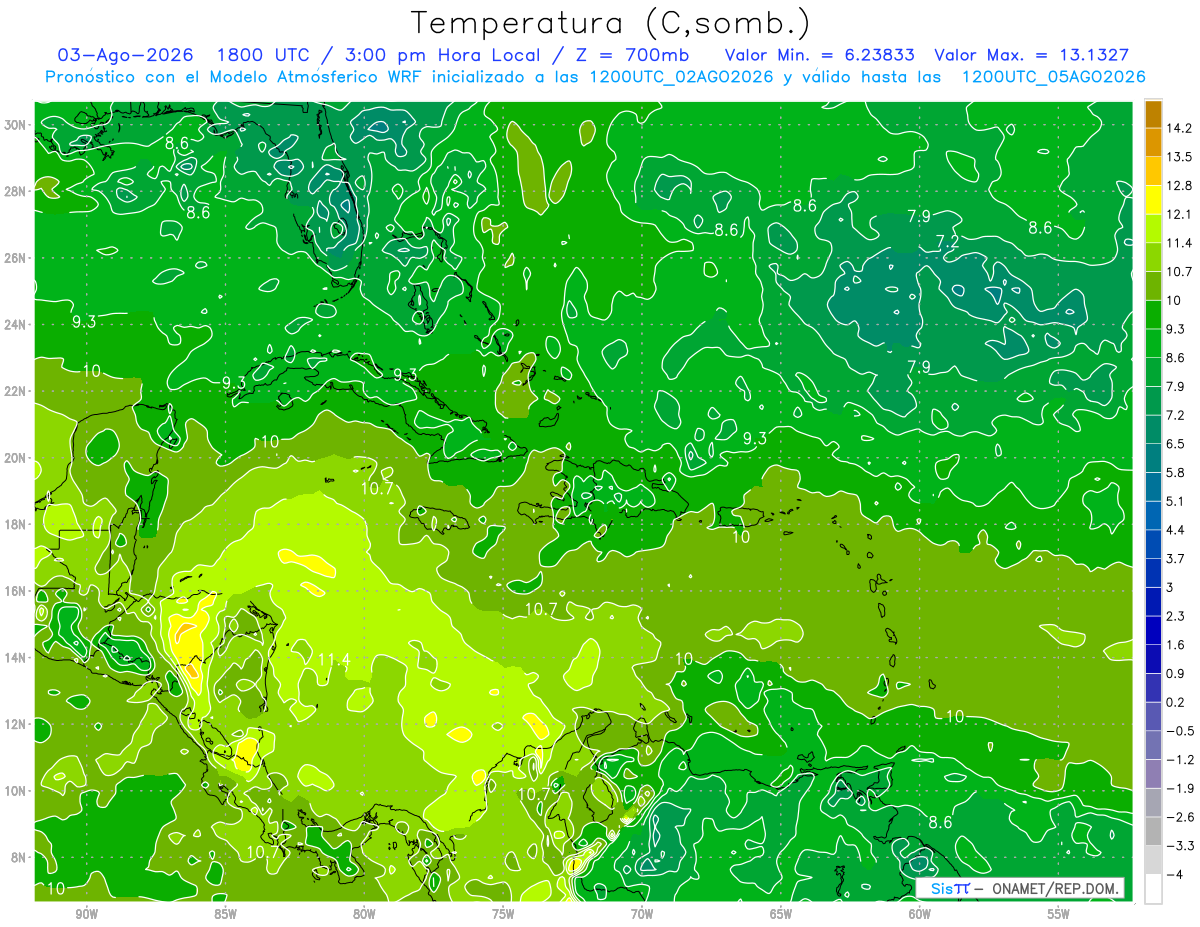
Task: Click the 12N latitude axis label
Action: [15, 724]
